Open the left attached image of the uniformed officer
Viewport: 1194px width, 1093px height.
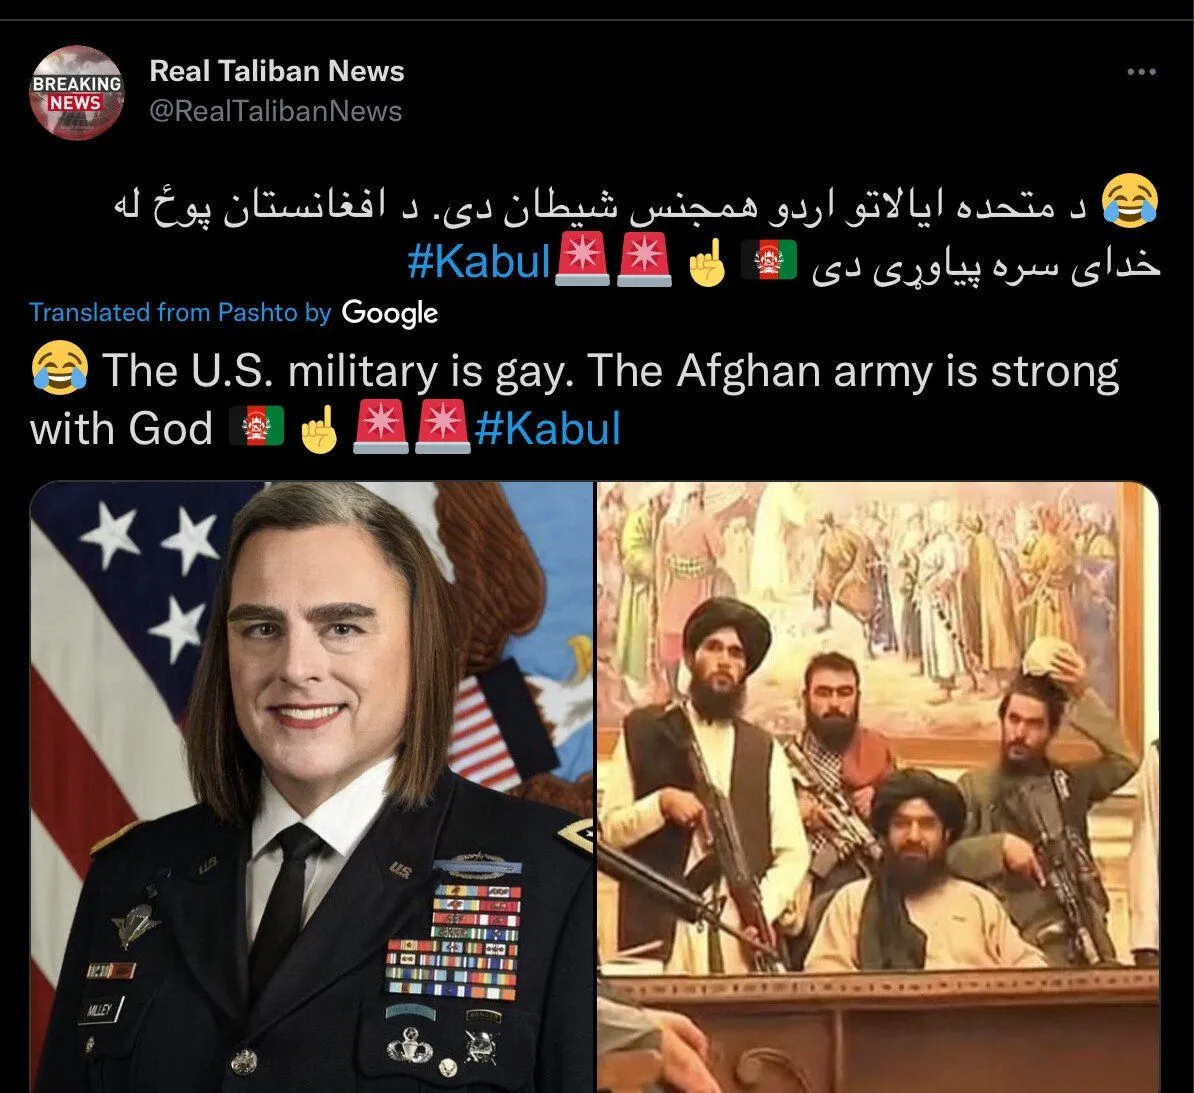coord(311,787)
